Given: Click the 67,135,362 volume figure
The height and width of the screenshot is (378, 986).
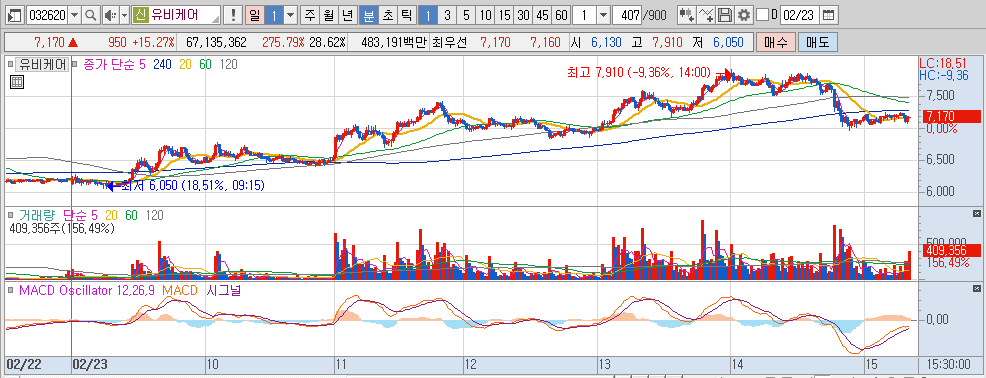Looking at the screenshot, I should 216,43.
